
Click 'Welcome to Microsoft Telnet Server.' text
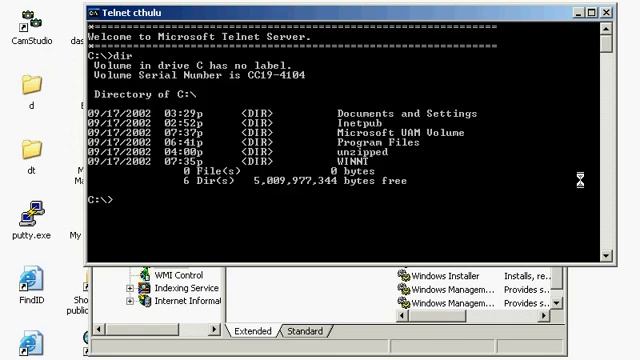pos(199,37)
